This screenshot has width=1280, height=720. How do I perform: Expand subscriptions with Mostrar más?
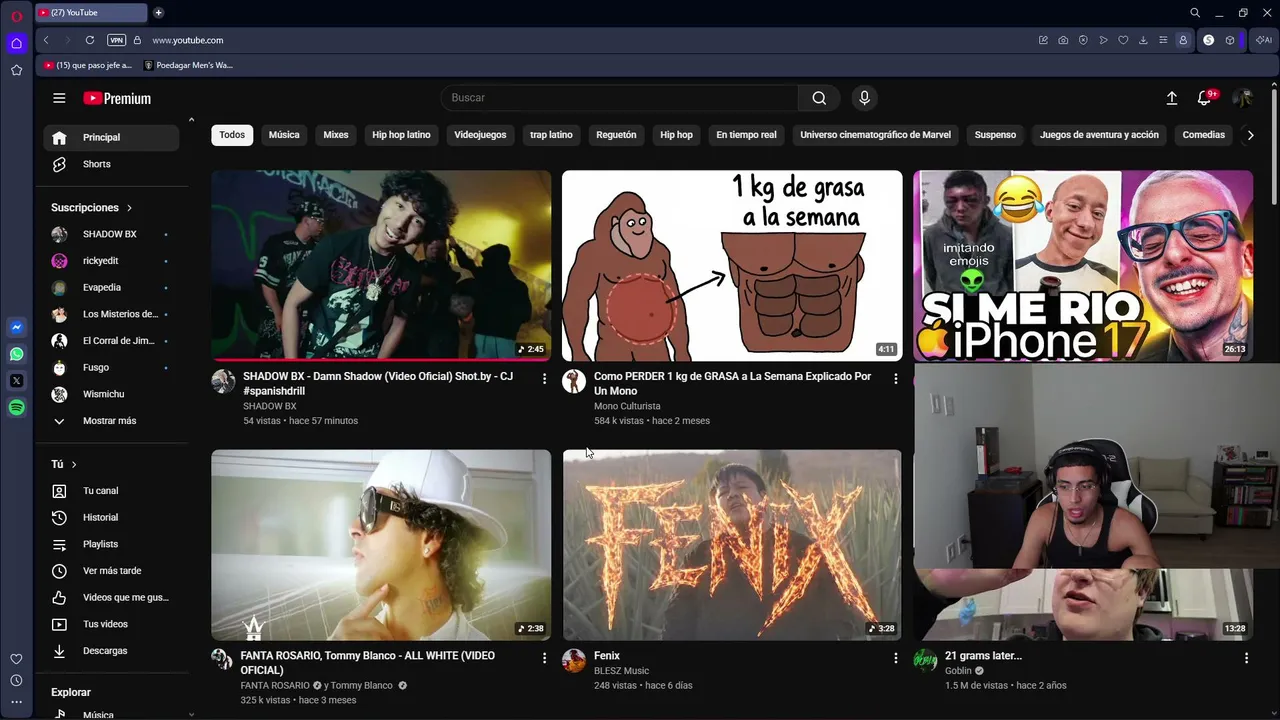coord(110,421)
